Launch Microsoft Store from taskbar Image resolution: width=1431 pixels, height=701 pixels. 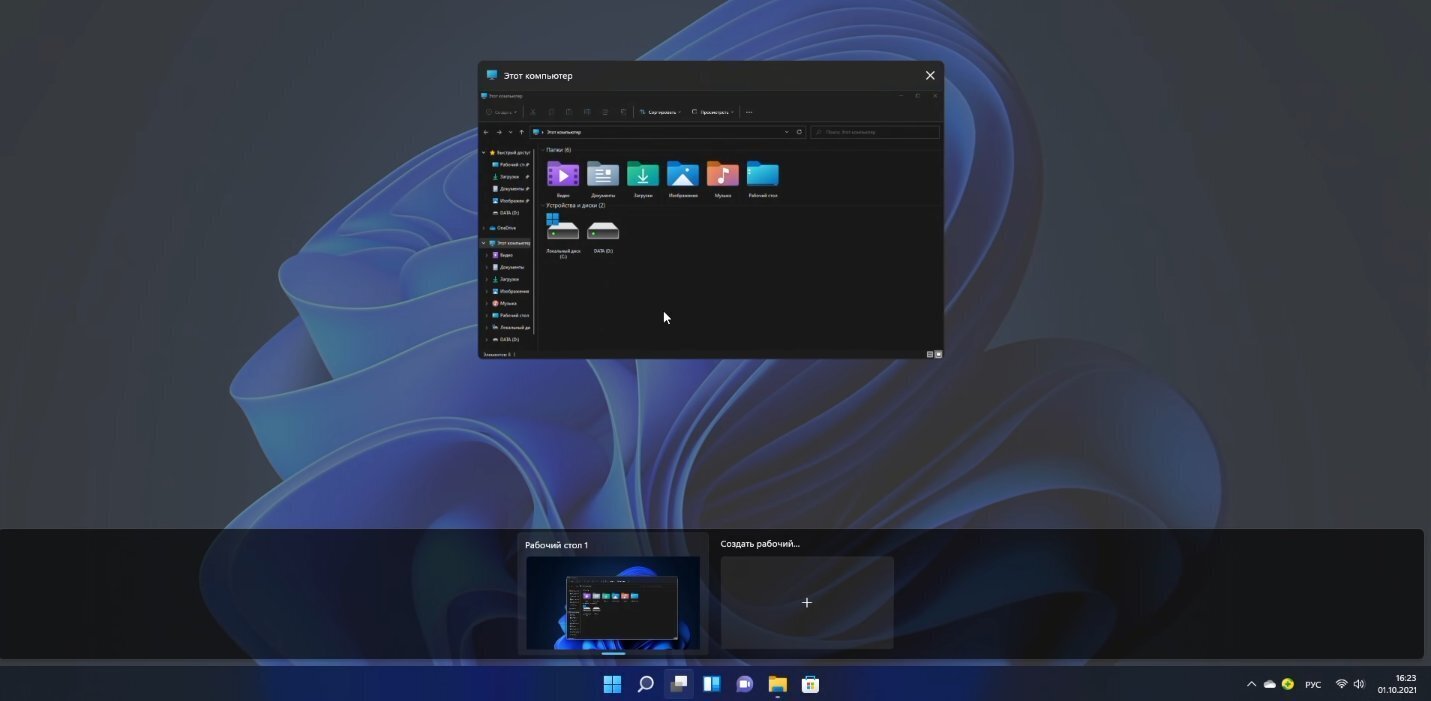point(811,684)
